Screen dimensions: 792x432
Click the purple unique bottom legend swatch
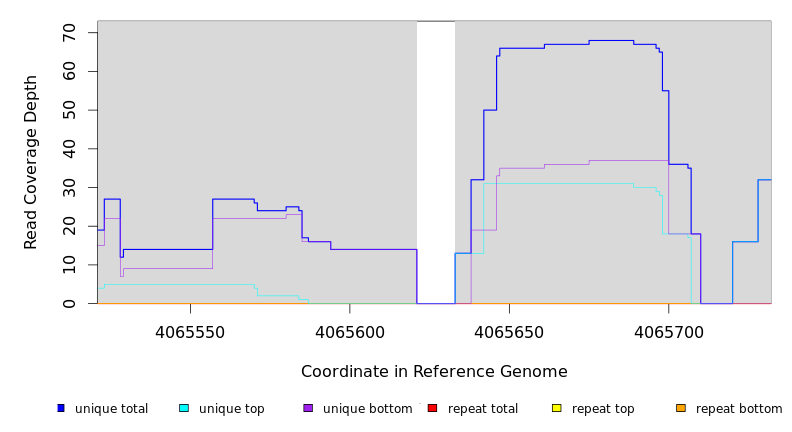[308, 408]
